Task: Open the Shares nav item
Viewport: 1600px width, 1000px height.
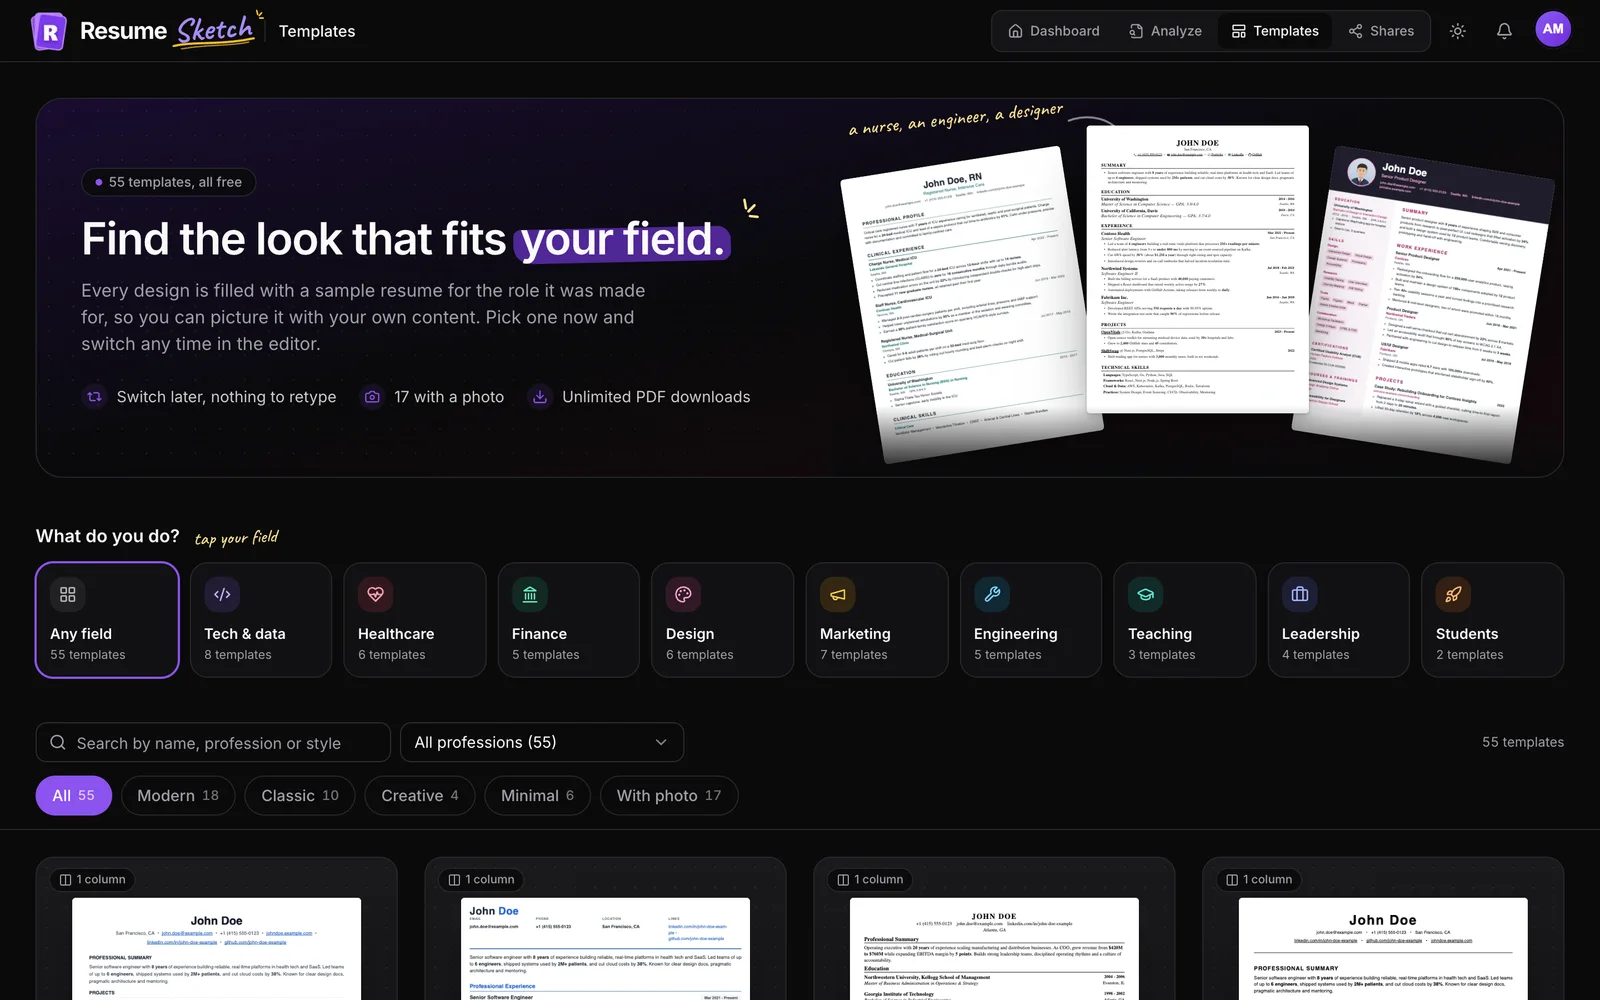Action: point(1381,31)
